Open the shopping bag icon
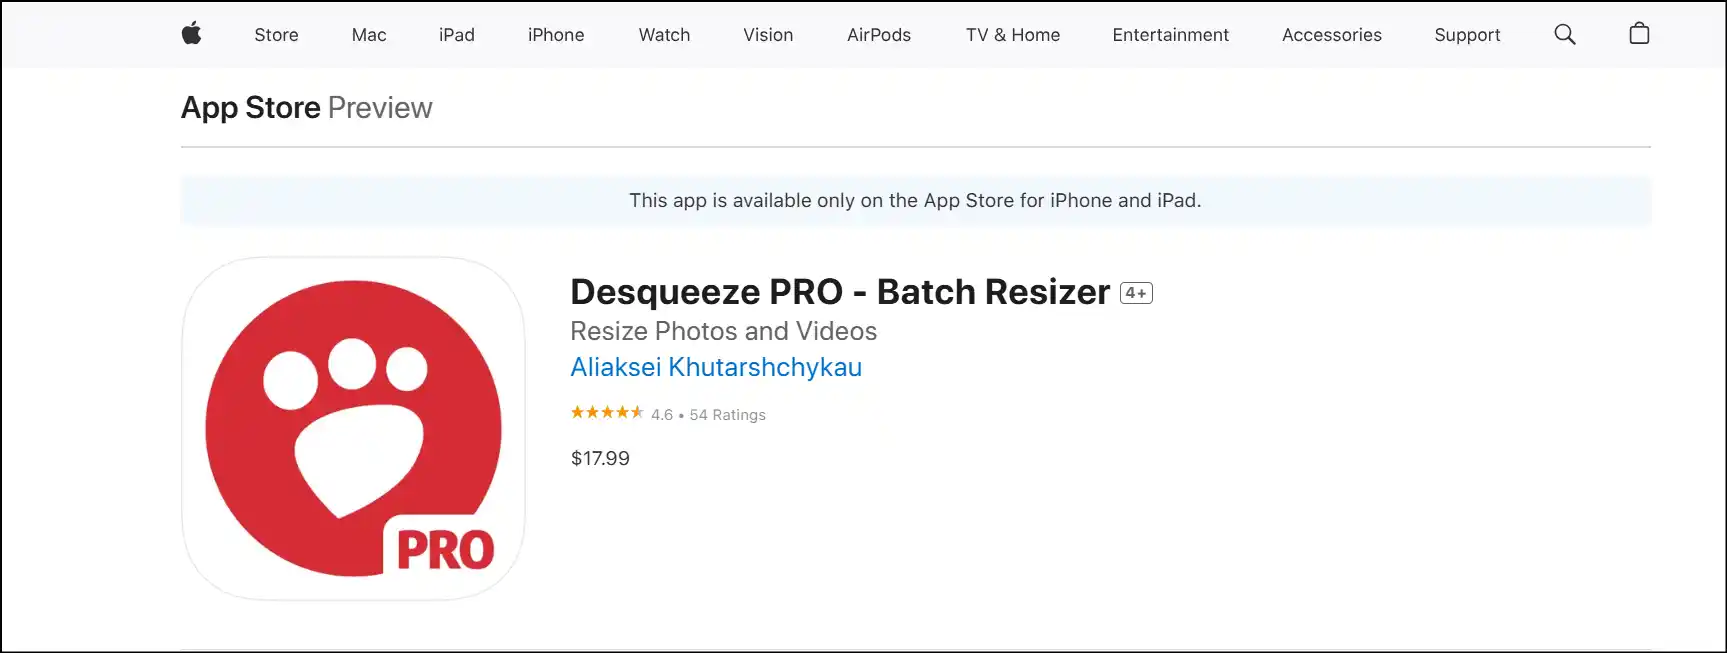The width and height of the screenshot is (1727, 653). point(1639,34)
